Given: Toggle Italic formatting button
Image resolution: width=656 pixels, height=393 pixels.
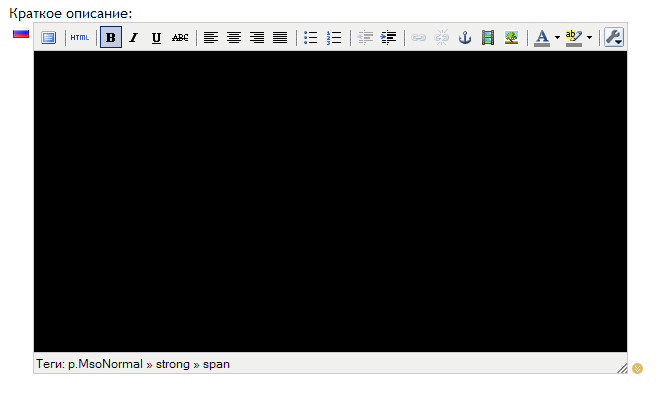Looking at the screenshot, I should [133, 37].
